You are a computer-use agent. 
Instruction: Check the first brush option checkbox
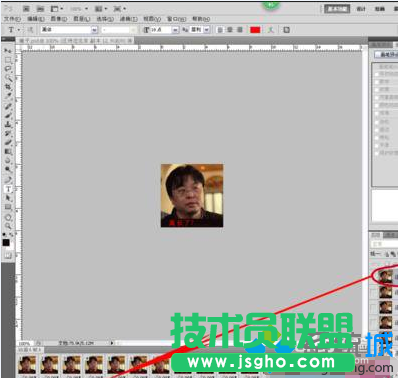pyautogui.click(x=377, y=74)
